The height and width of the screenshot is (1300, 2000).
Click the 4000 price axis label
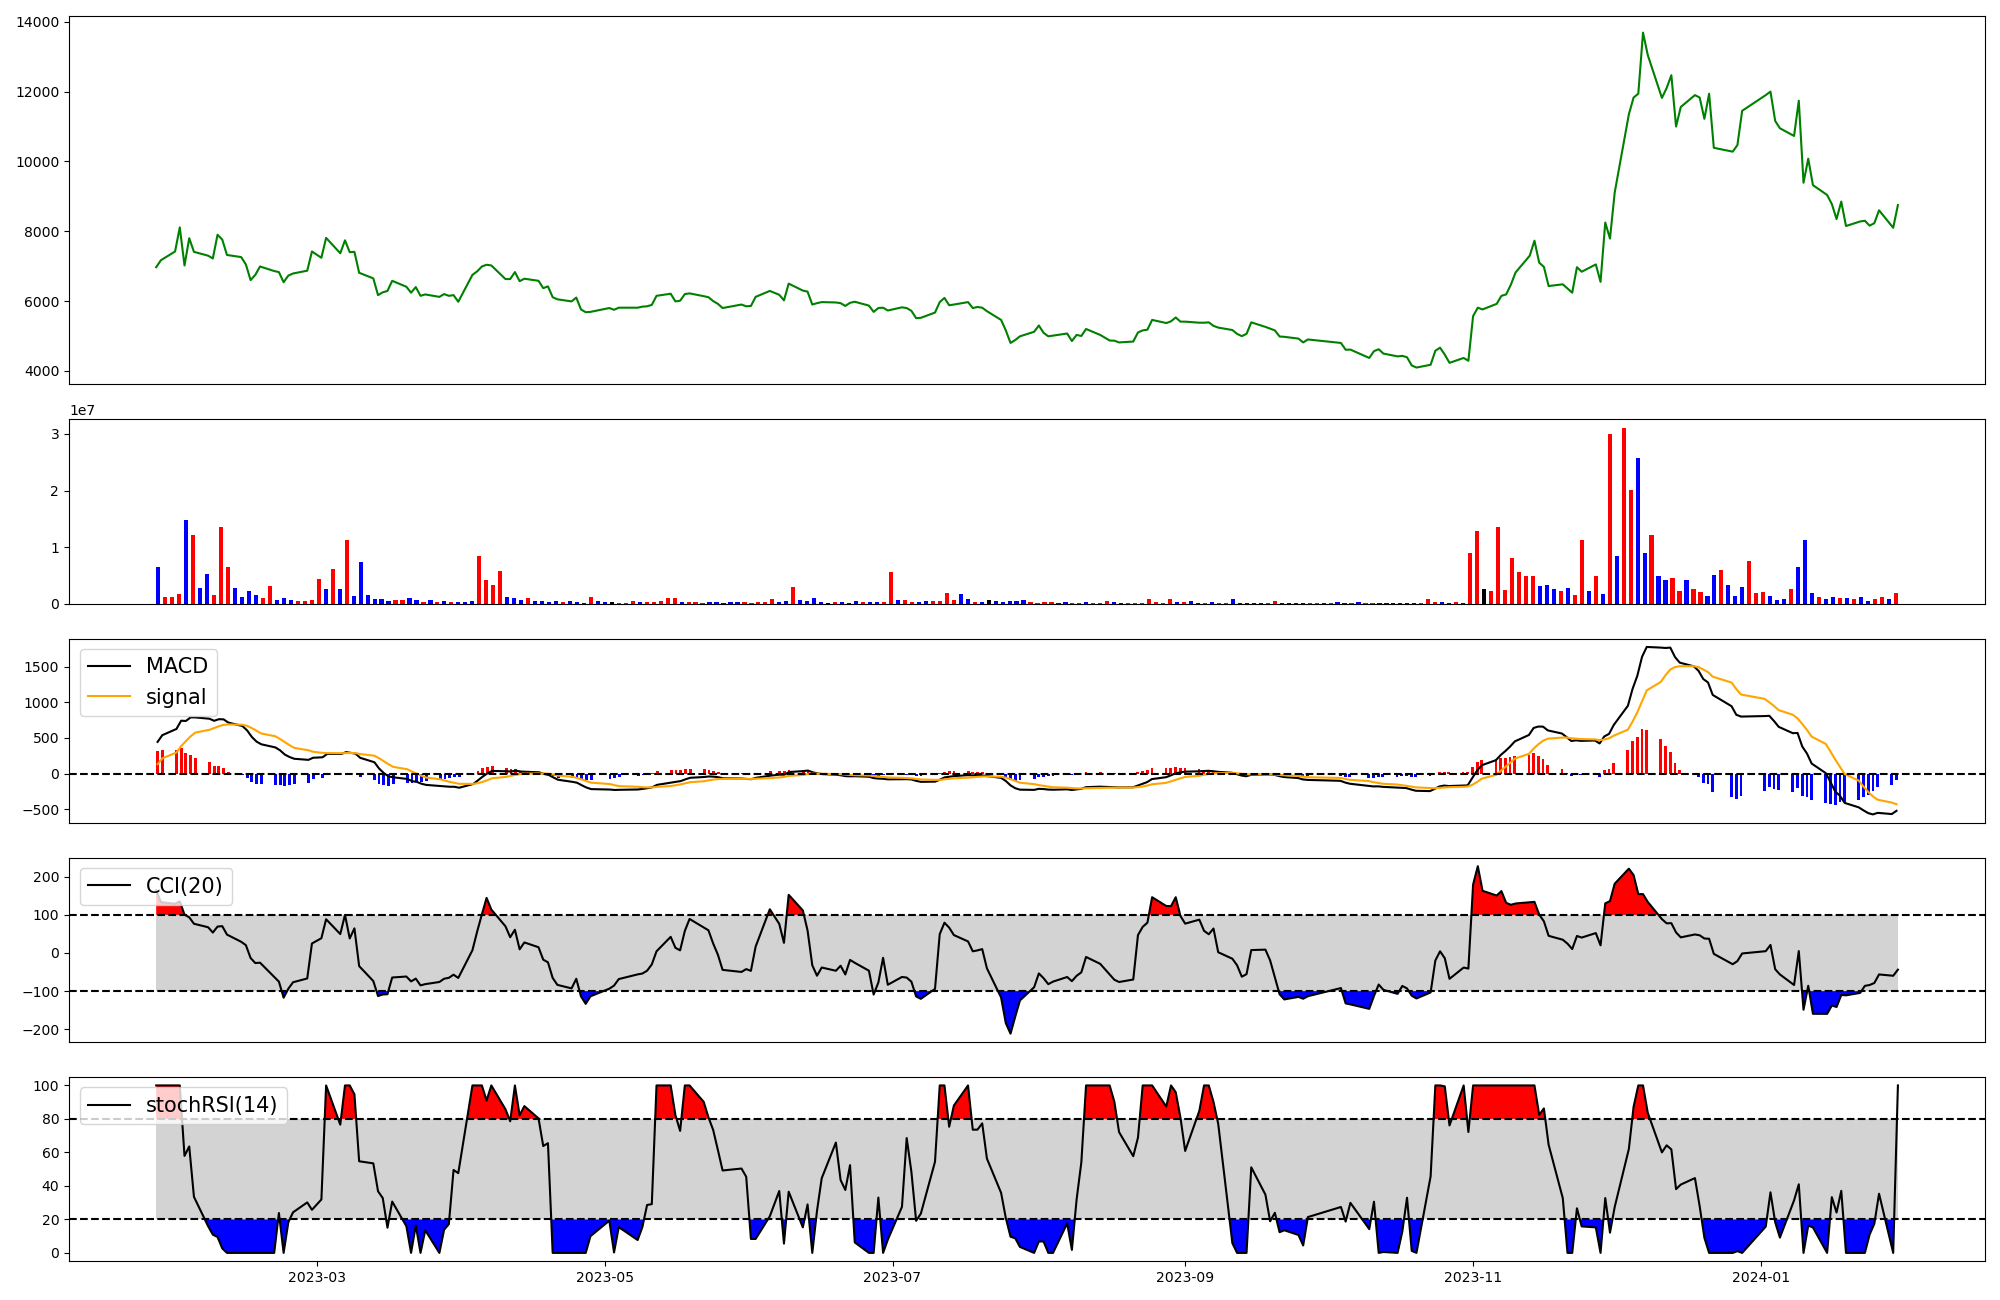click(x=41, y=372)
